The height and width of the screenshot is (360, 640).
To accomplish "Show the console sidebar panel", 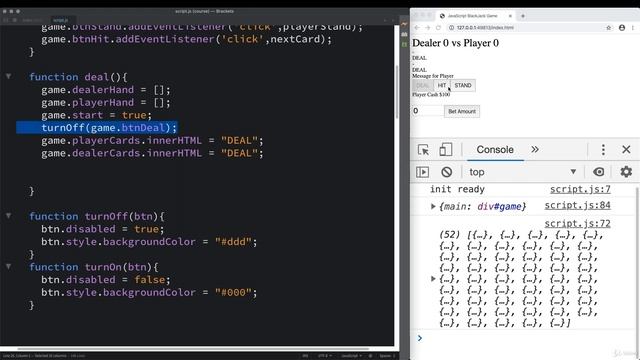I will [x=422, y=172].
